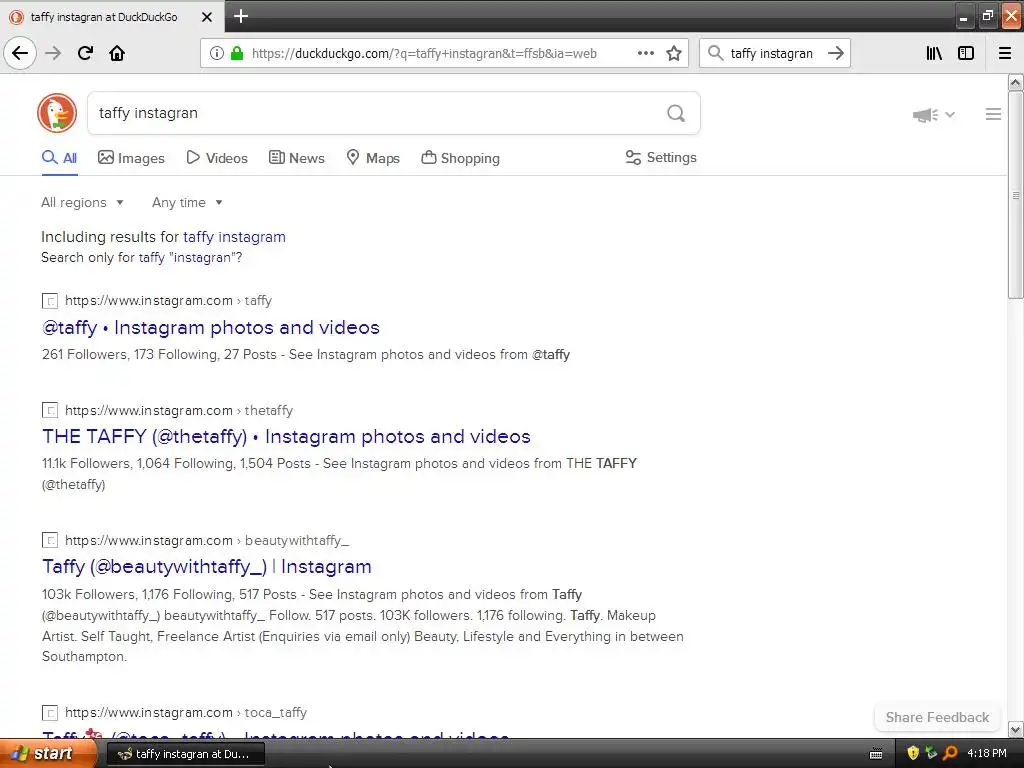Expand the All regions dropdown
This screenshot has height=768, width=1024.
click(x=82, y=202)
